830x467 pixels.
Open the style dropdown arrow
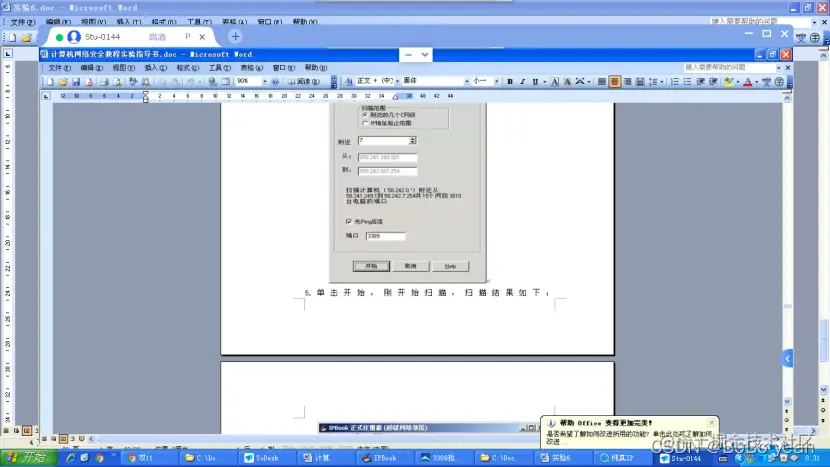(x=397, y=82)
